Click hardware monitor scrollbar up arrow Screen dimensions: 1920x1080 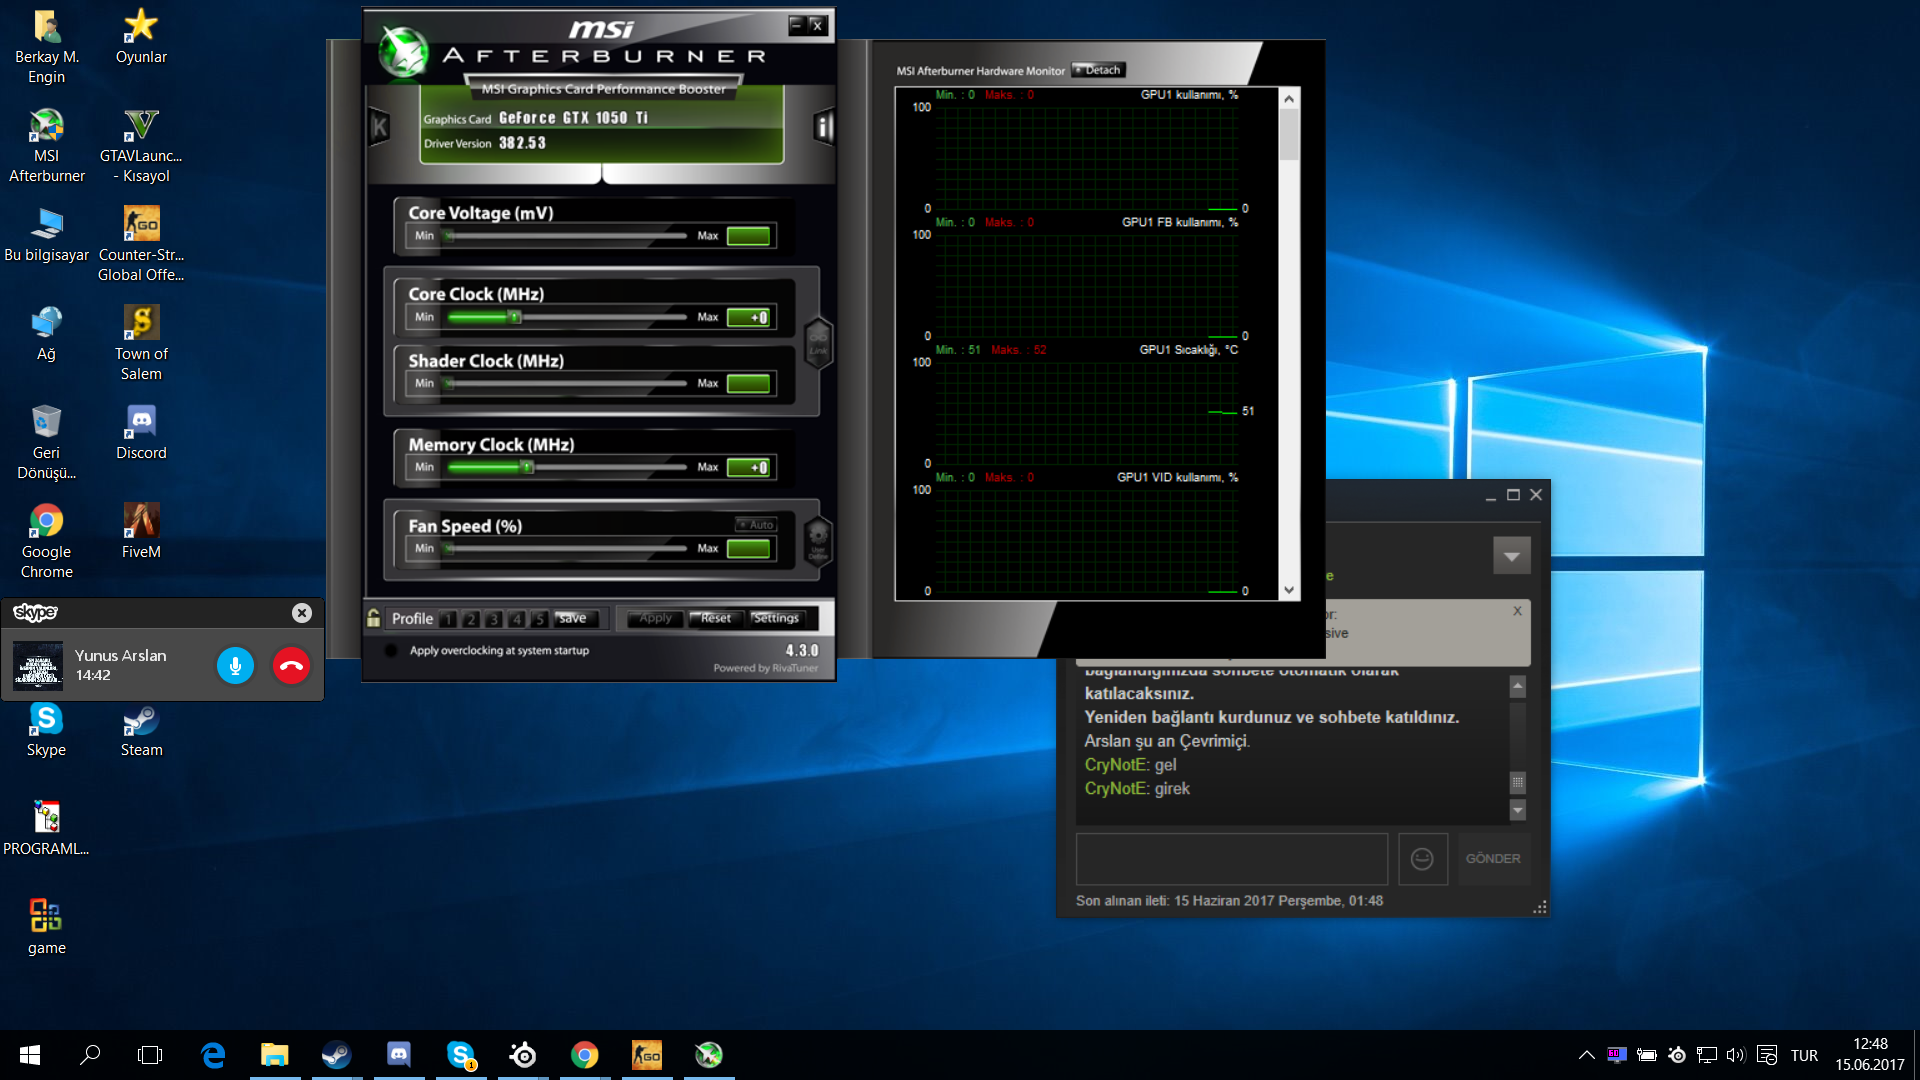pyautogui.click(x=1289, y=98)
